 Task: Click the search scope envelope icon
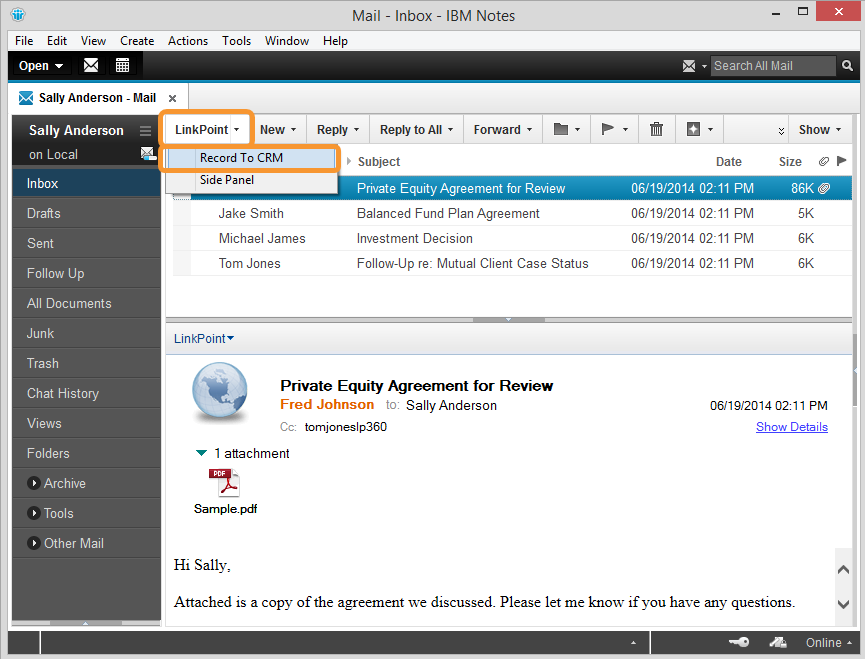[689, 66]
